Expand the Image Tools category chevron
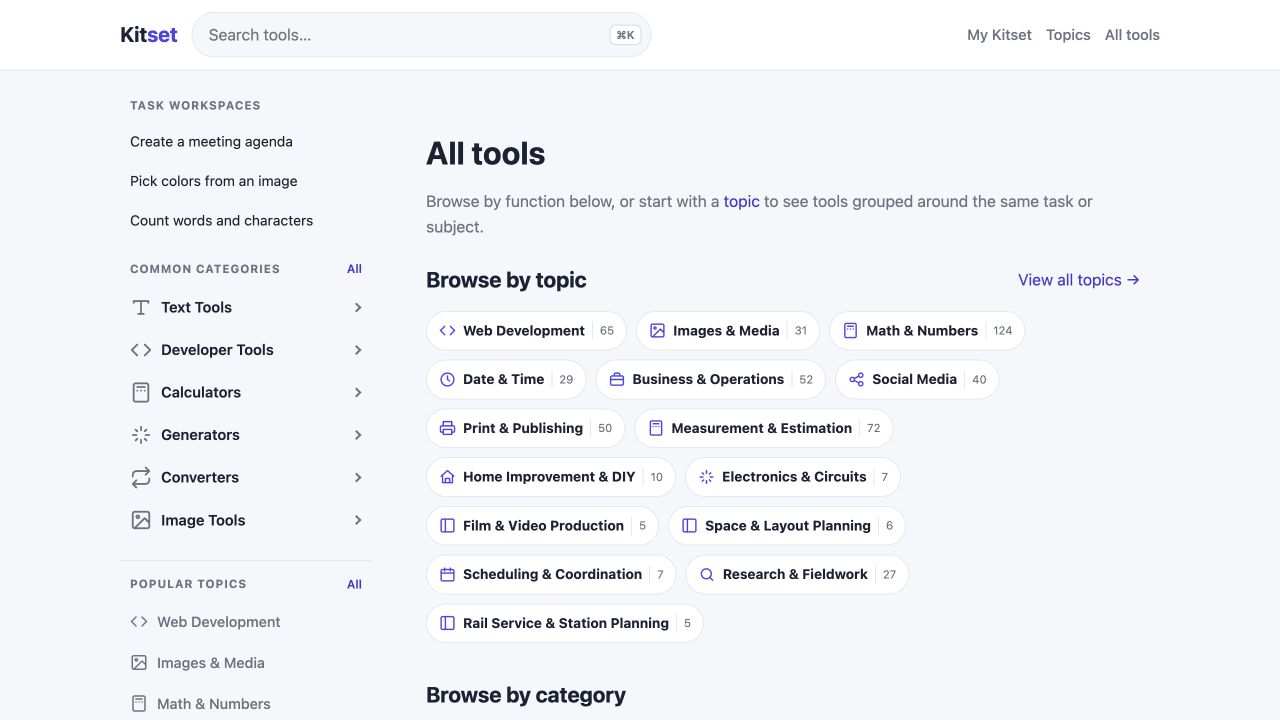1280x720 pixels. tap(358, 520)
